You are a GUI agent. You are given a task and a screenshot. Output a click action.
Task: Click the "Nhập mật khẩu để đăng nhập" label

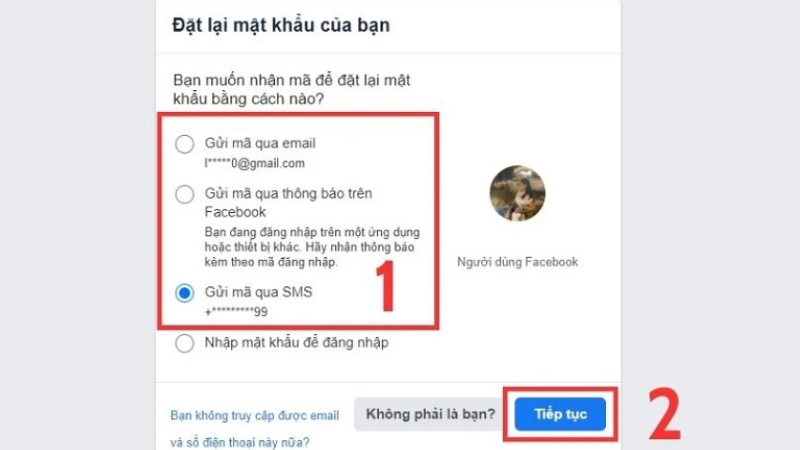296,342
